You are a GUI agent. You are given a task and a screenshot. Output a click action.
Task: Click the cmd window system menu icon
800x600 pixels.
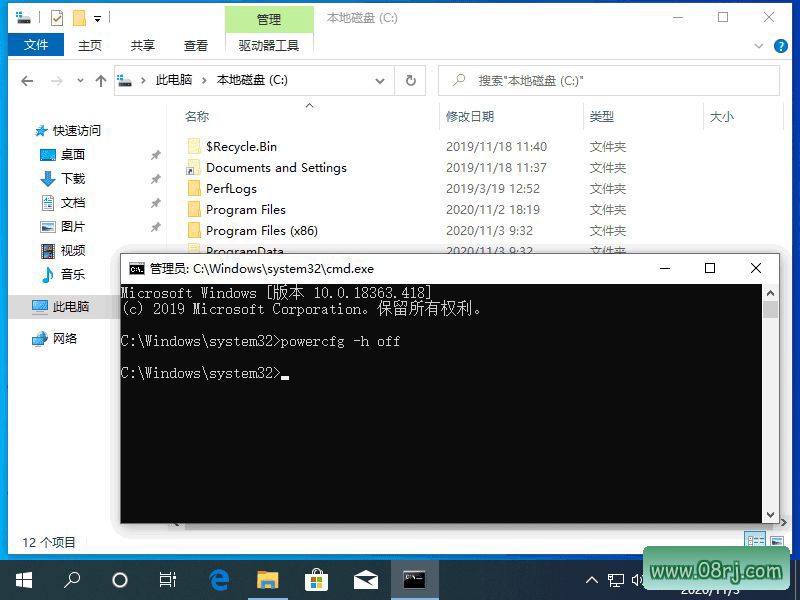[x=136, y=268]
